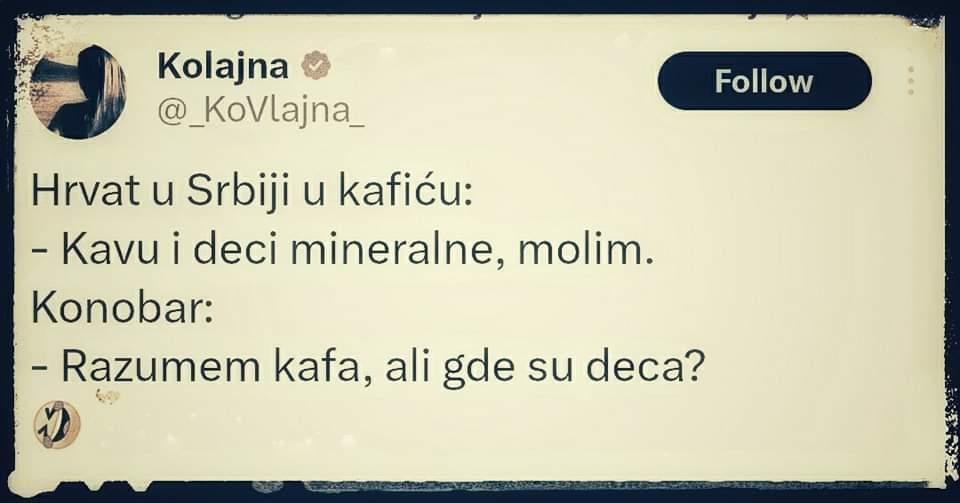Click the word 'Razumem' in the last line
This screenshot has height=503, width=960.
pos(160,368)
